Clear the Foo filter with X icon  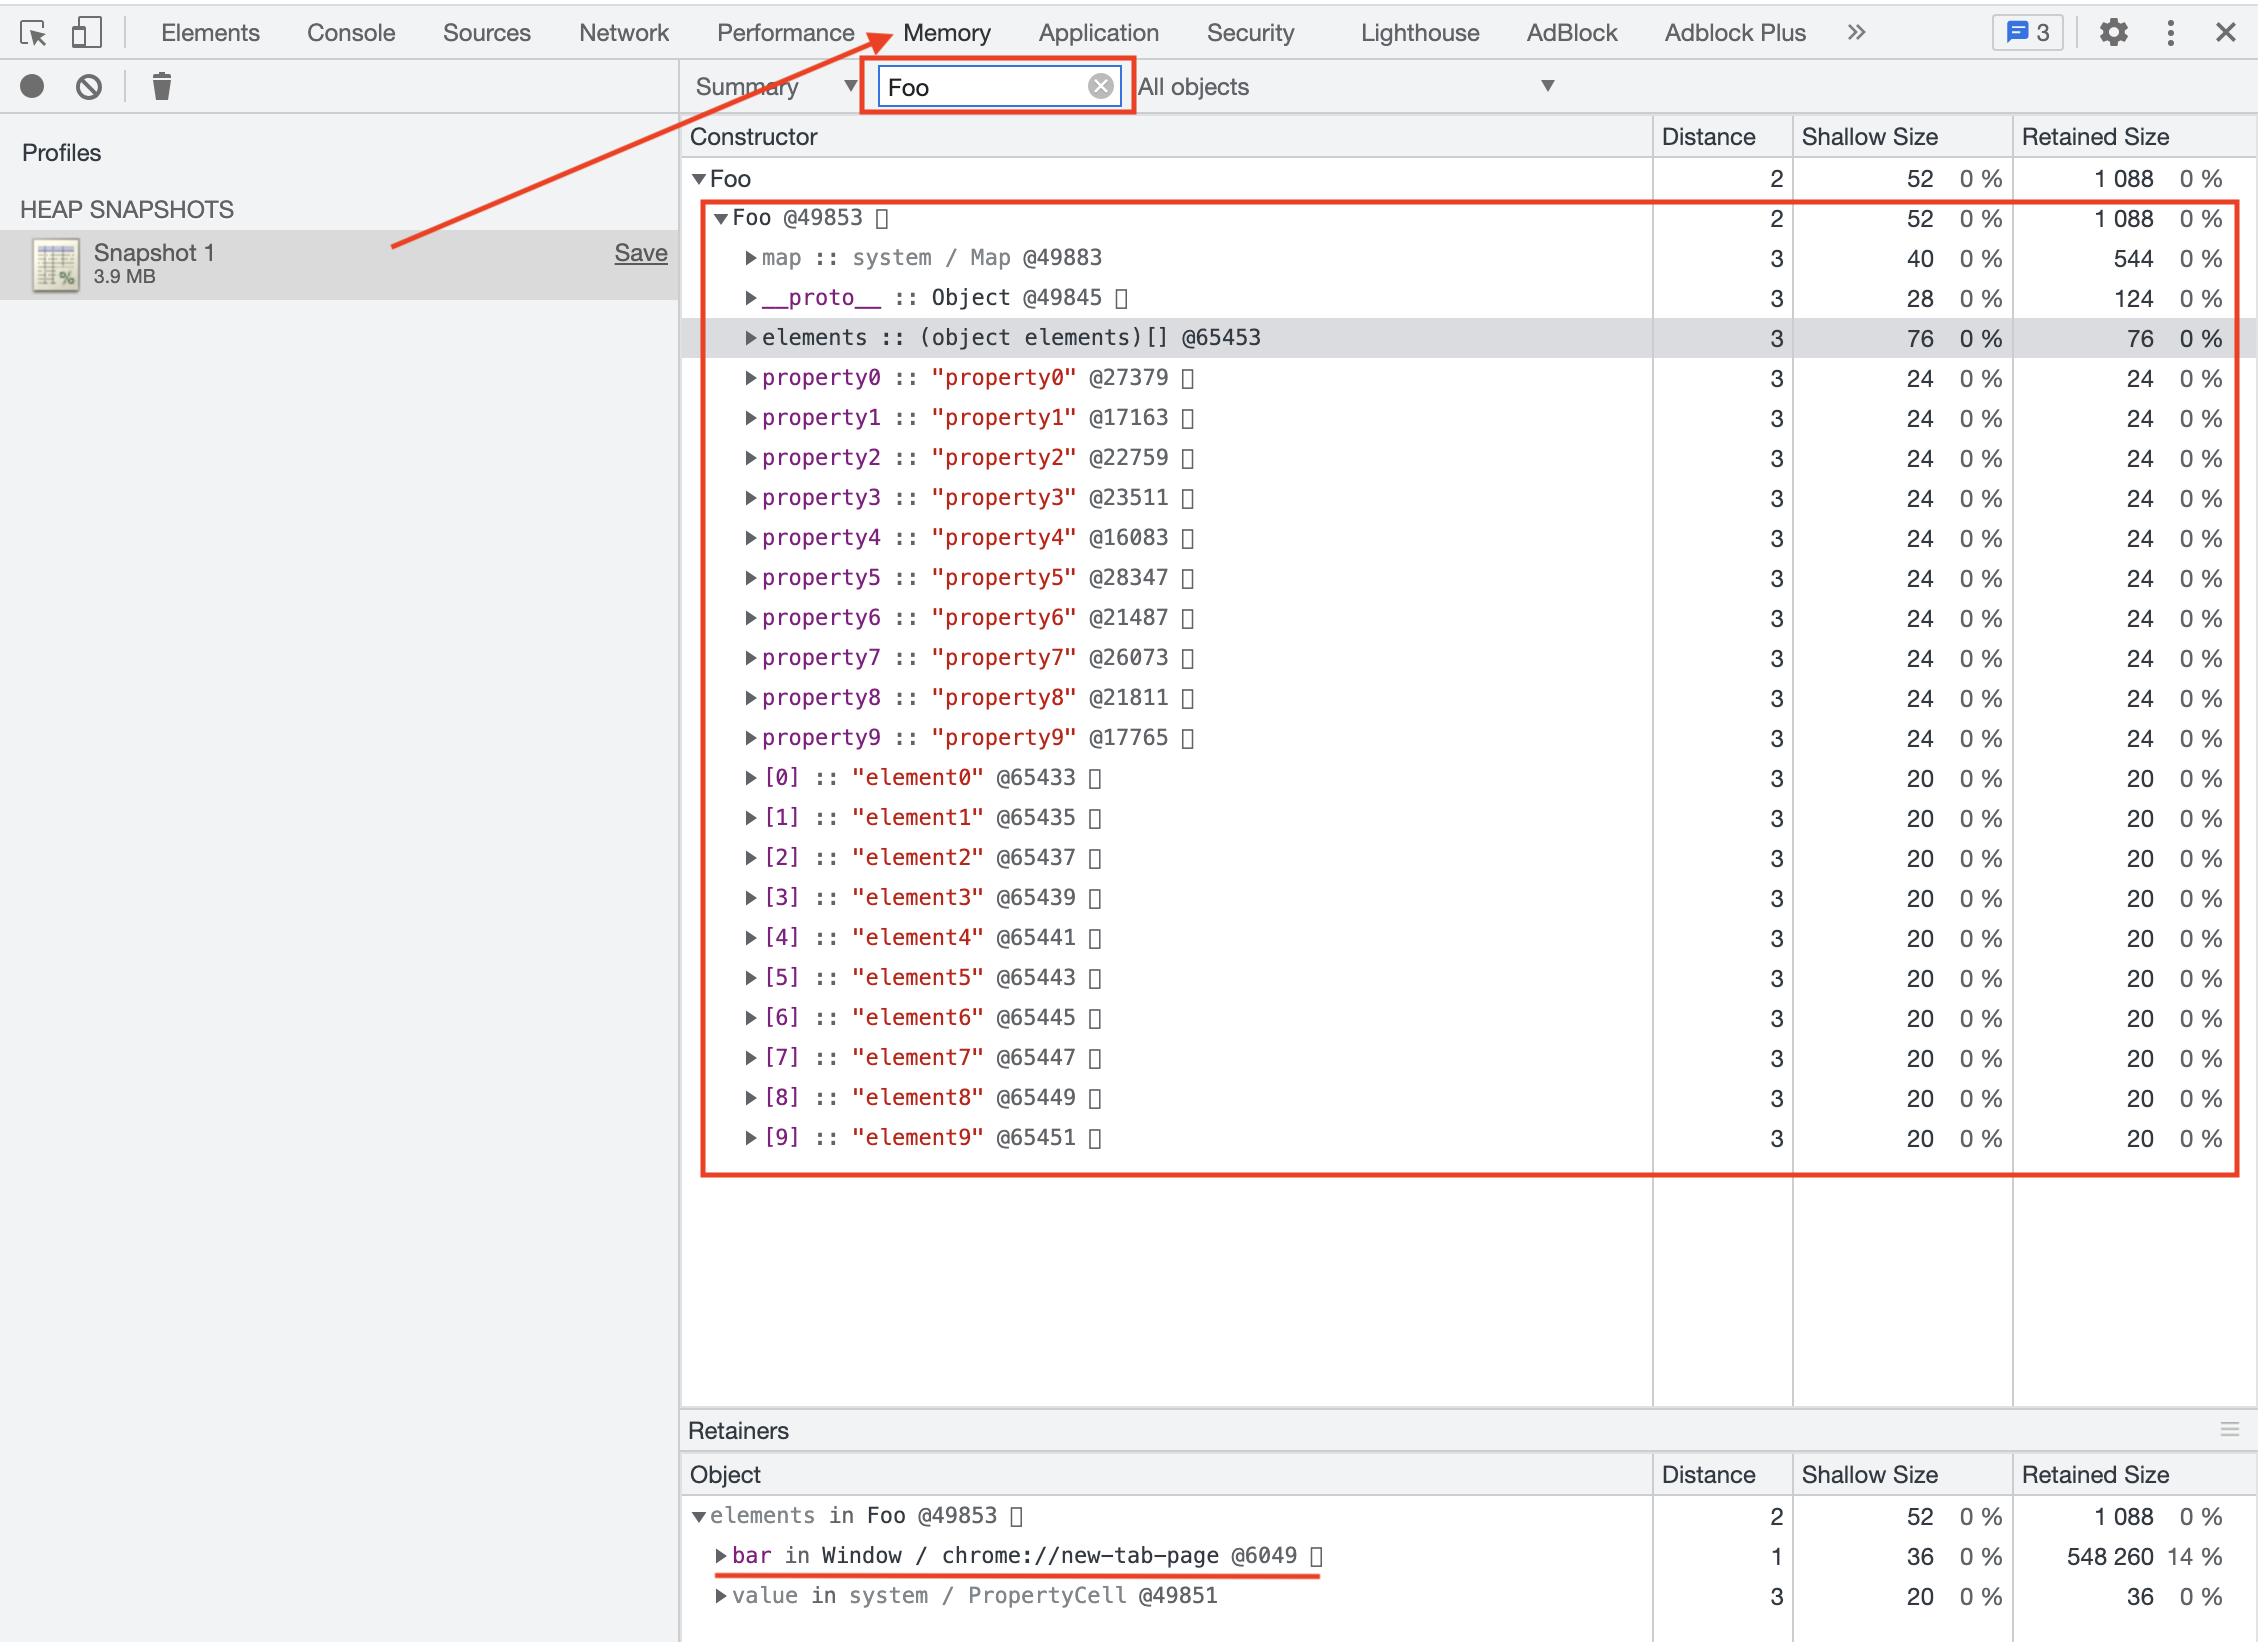(1100, 87)
